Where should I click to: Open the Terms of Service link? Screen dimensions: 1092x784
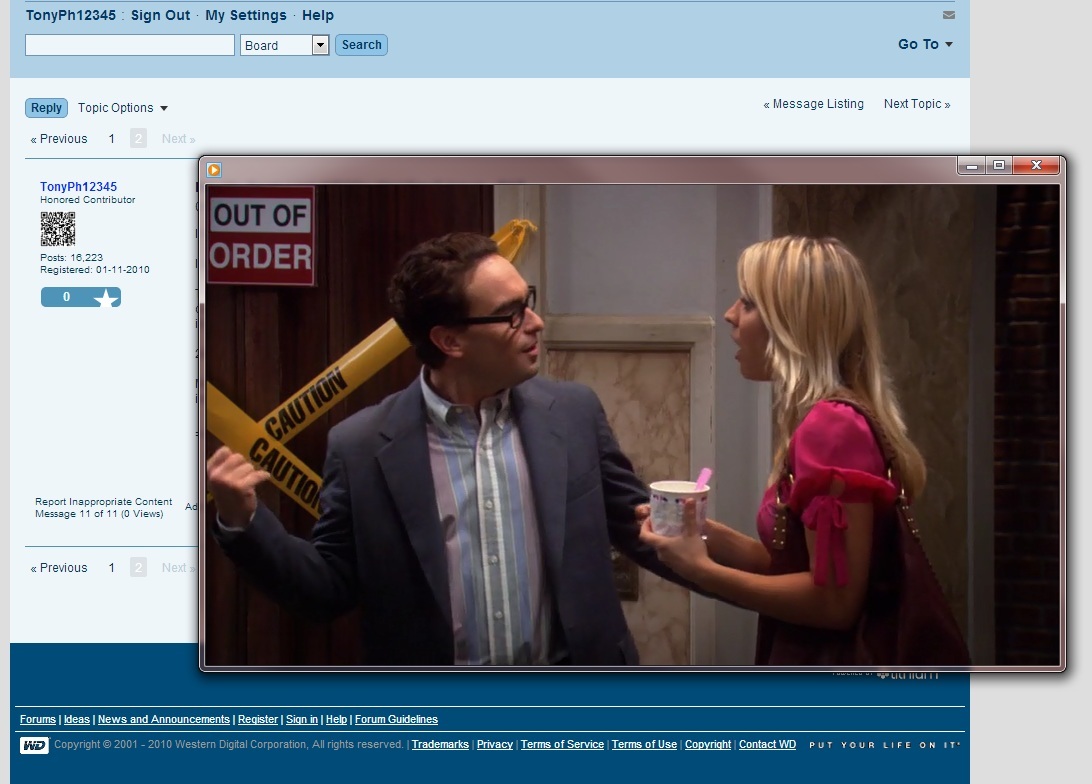pos(562,744)
